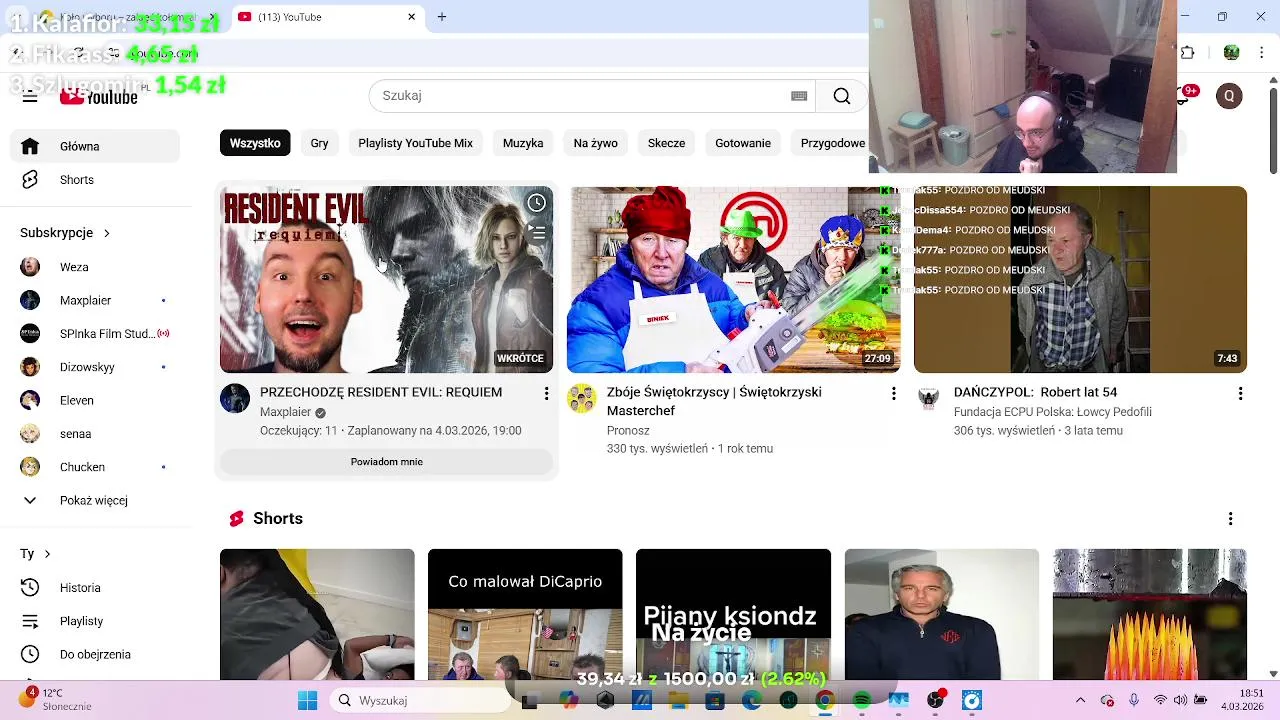The image size is (1280, 720).
Task: Switch to the (113) YouTube browser tab
Action: click(x=327, y=17)
